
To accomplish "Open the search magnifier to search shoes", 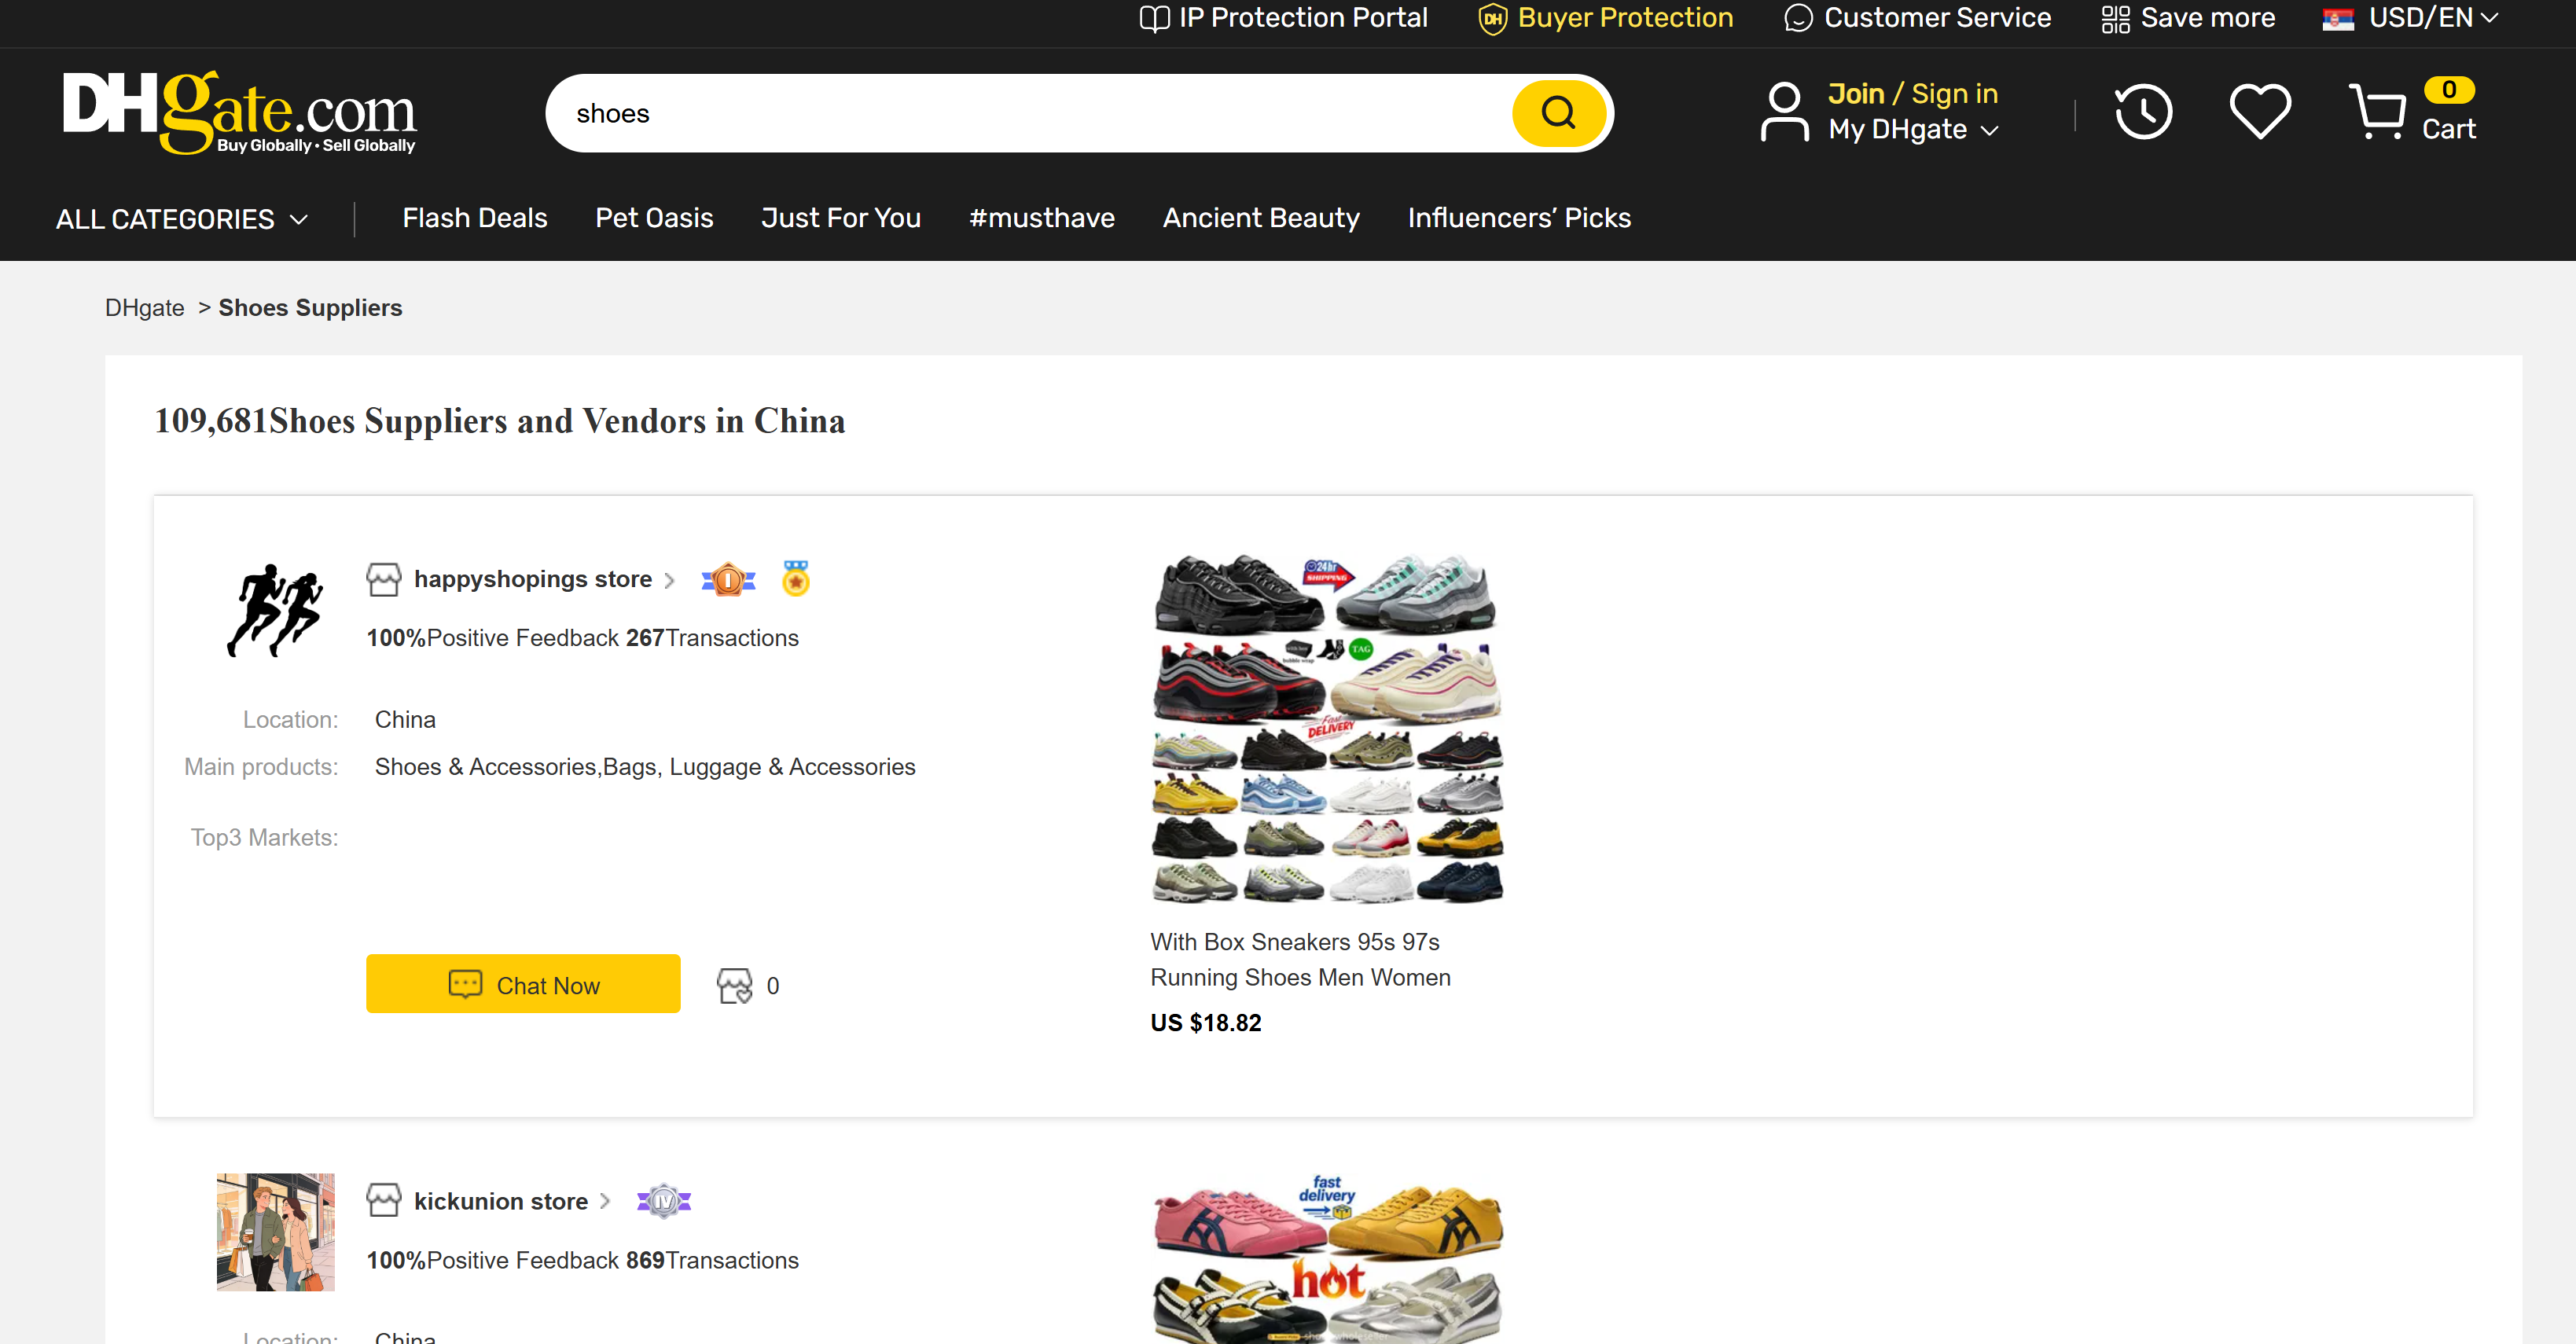I will click(x=1558, y=112).
